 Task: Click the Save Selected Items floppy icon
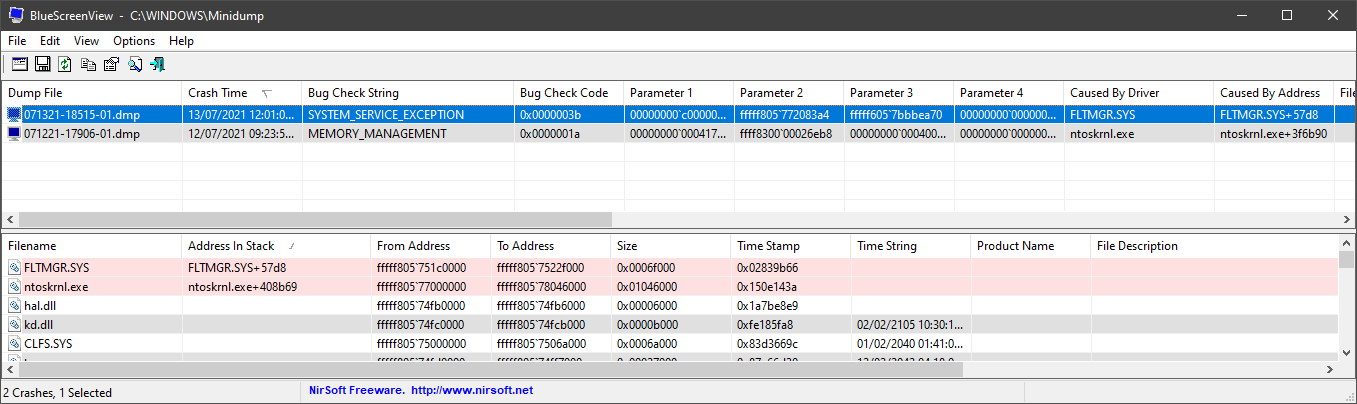click(x=42, y=64)
